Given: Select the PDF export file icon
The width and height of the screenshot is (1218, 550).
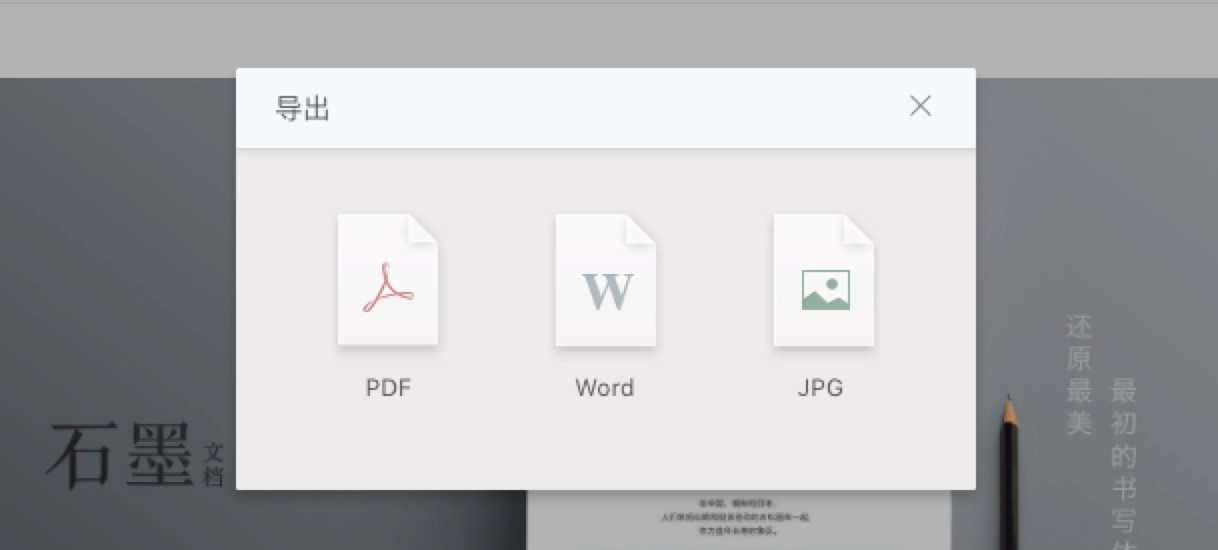Looking at the screenshot, I should [388, 280].
